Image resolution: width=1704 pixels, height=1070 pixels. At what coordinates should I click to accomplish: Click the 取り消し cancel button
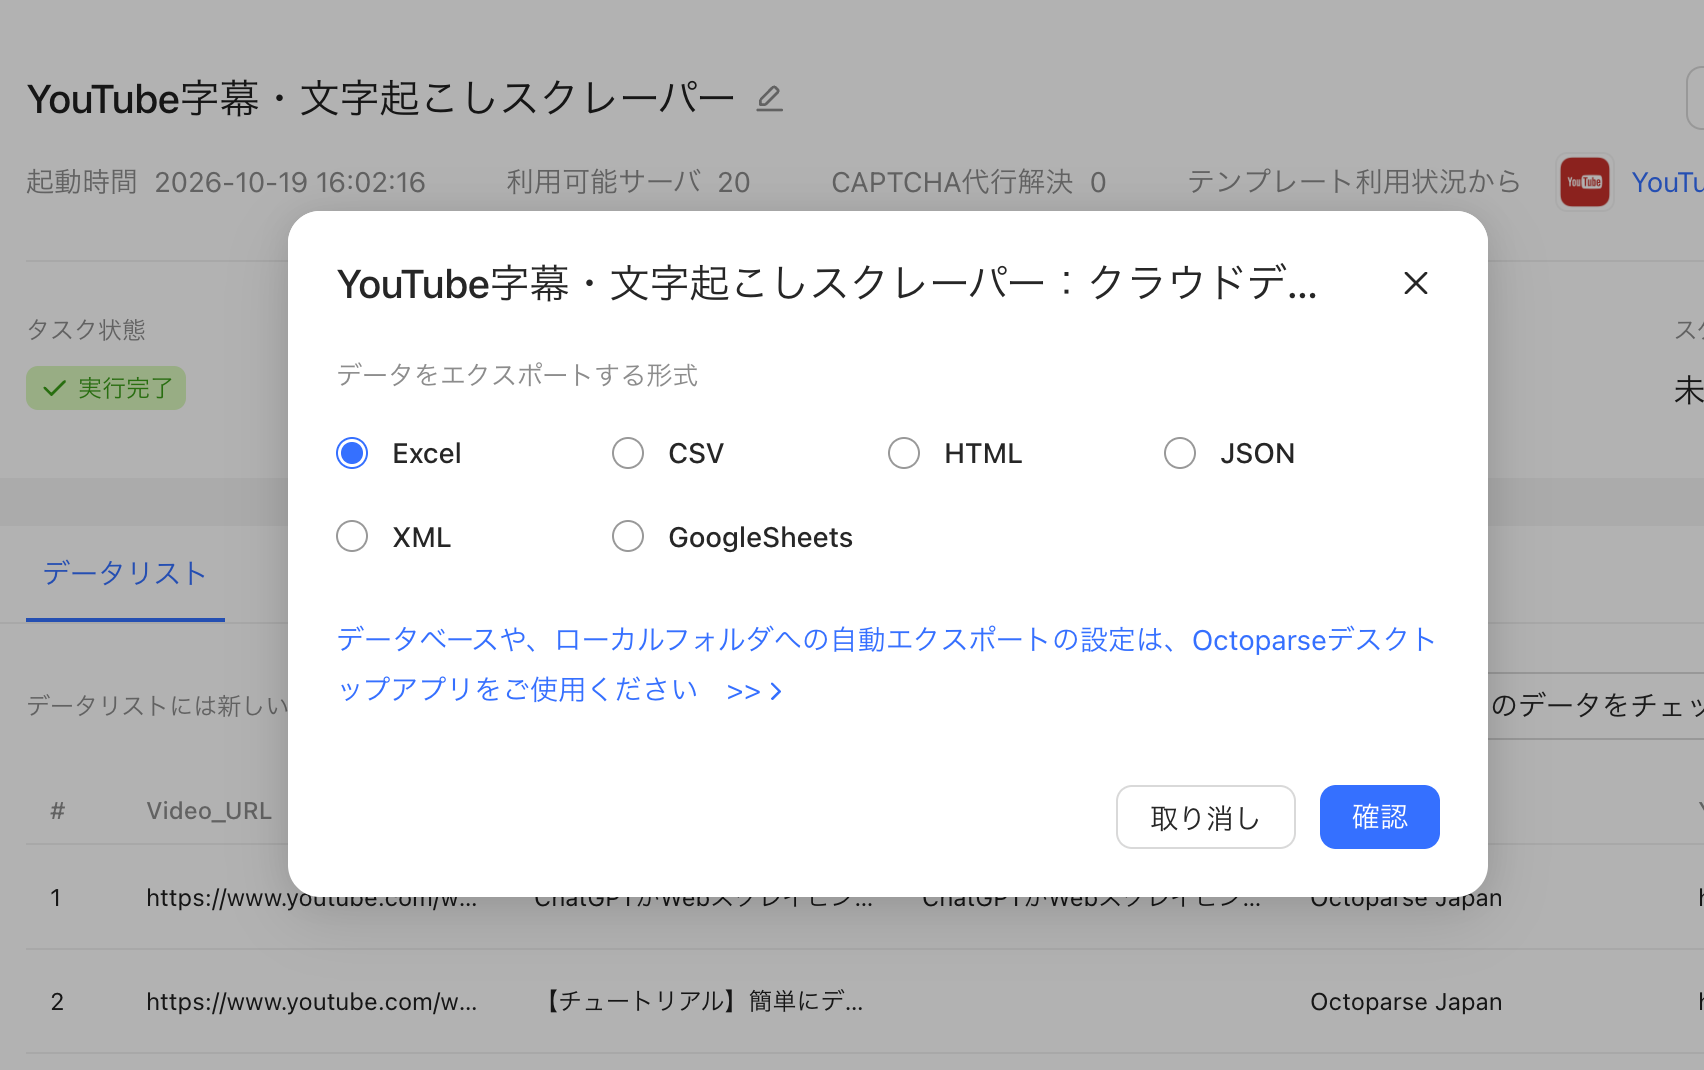click(1205, 817)
